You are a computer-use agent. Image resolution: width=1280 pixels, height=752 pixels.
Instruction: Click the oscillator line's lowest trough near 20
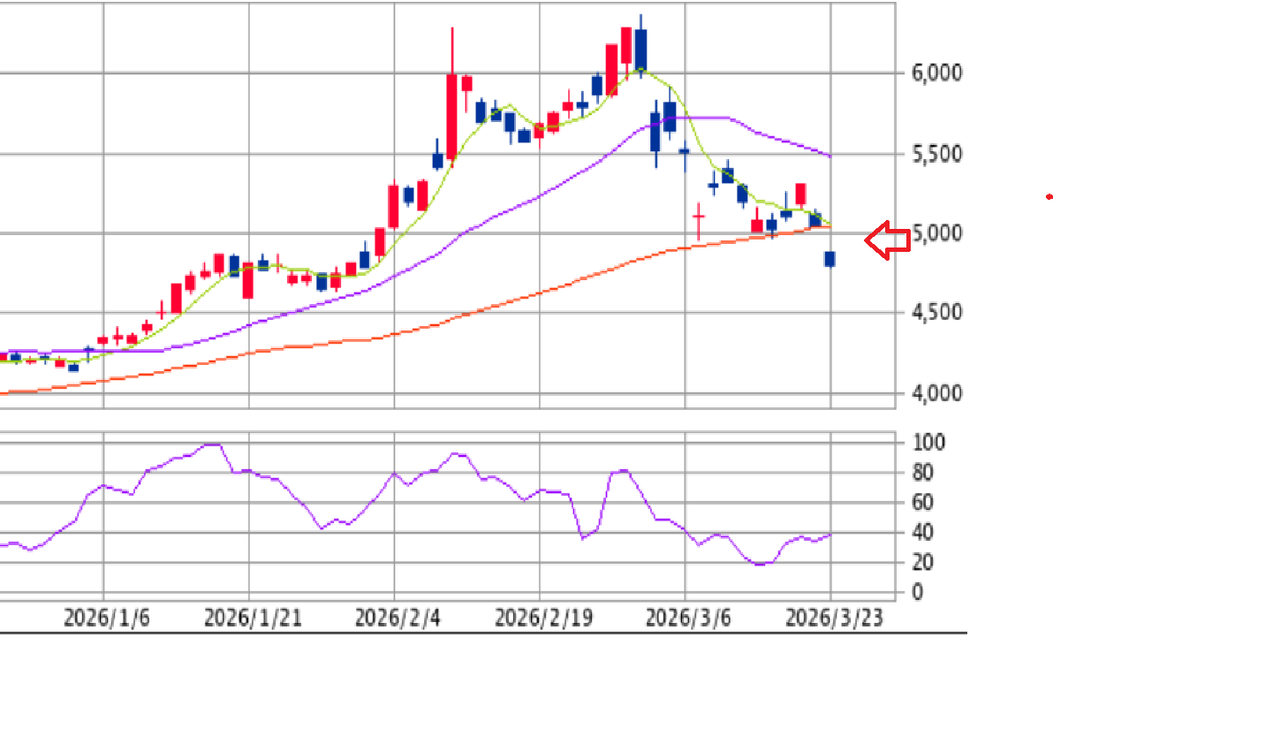tap(761, 564)
